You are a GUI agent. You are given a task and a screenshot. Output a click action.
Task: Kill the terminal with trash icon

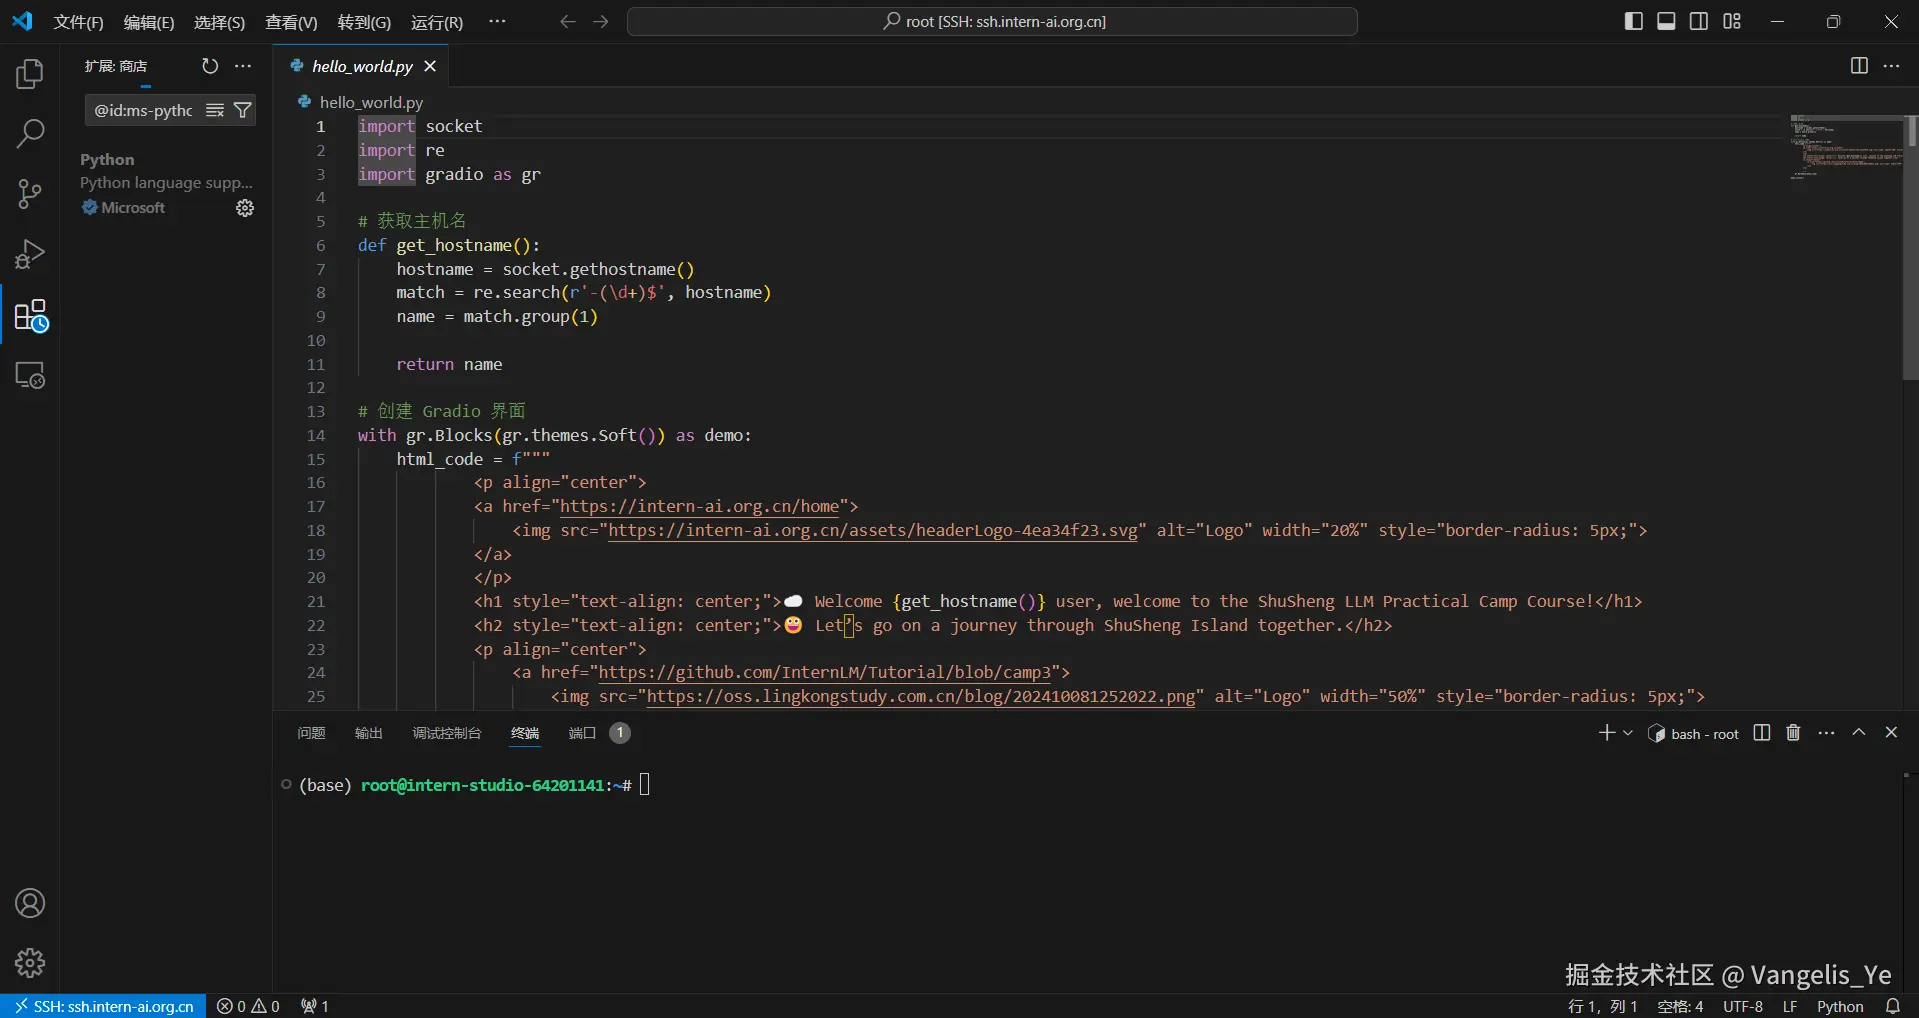coord(1793,733)
